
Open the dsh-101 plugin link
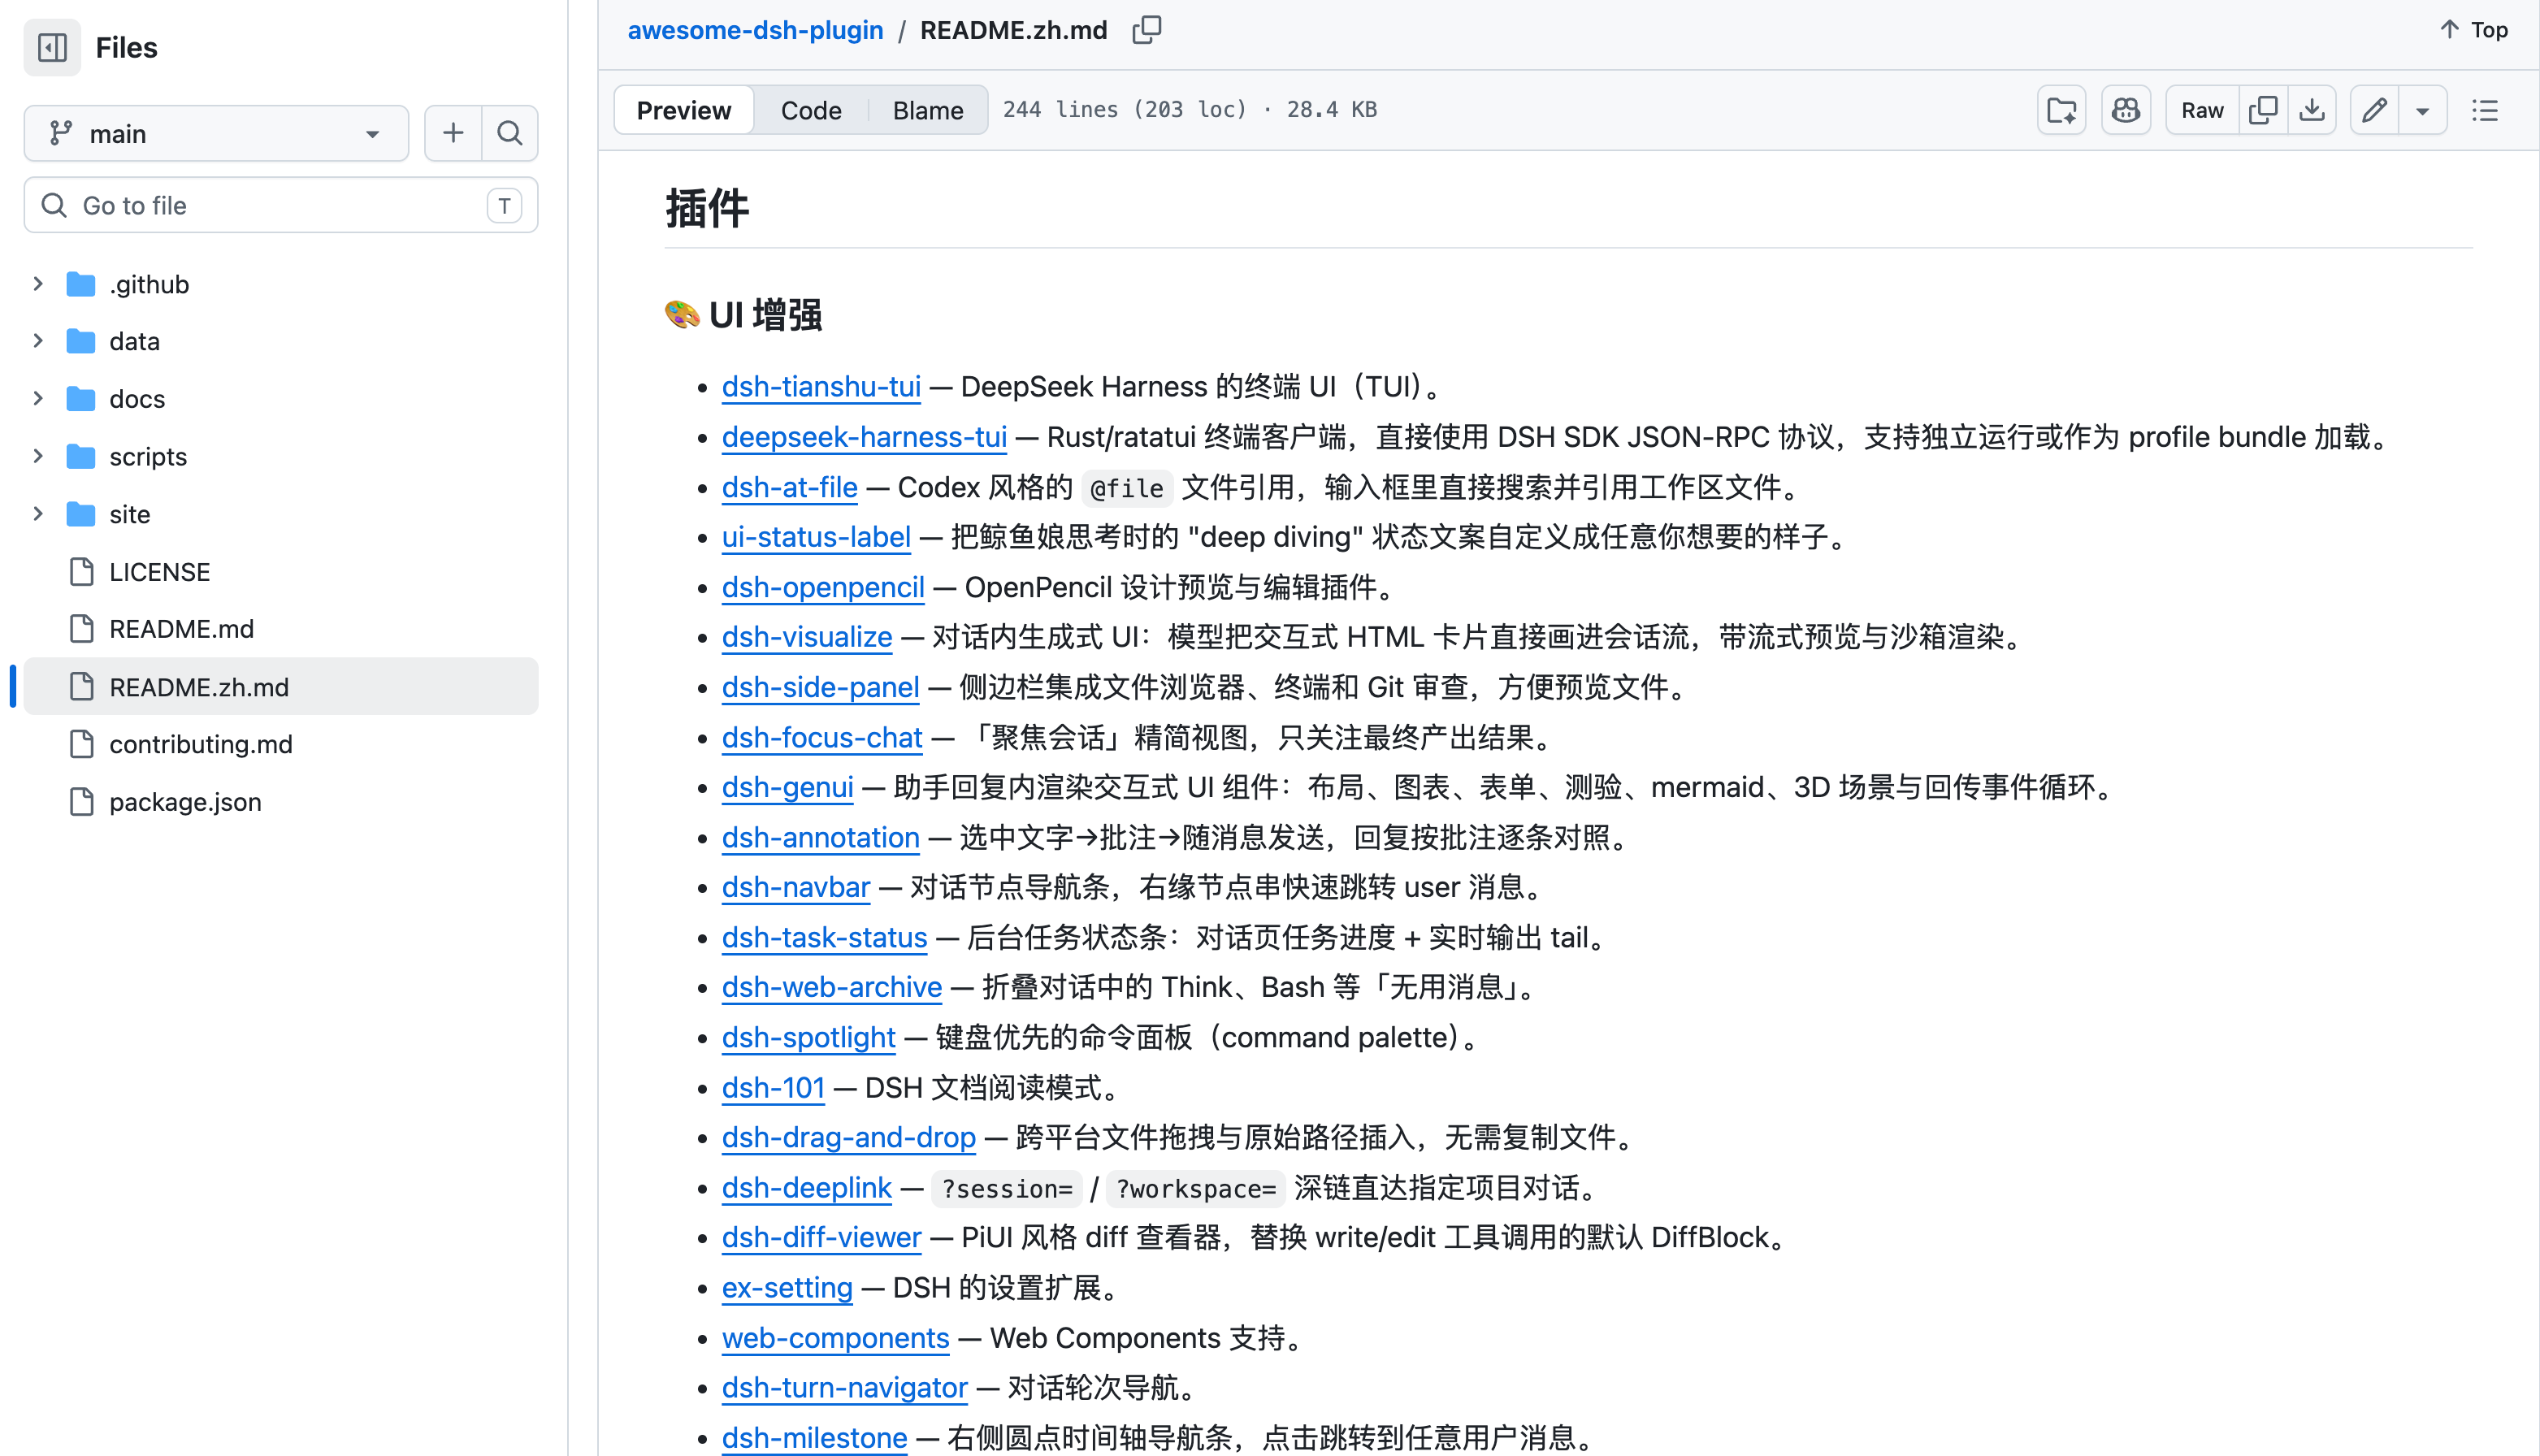[773, 1088]
